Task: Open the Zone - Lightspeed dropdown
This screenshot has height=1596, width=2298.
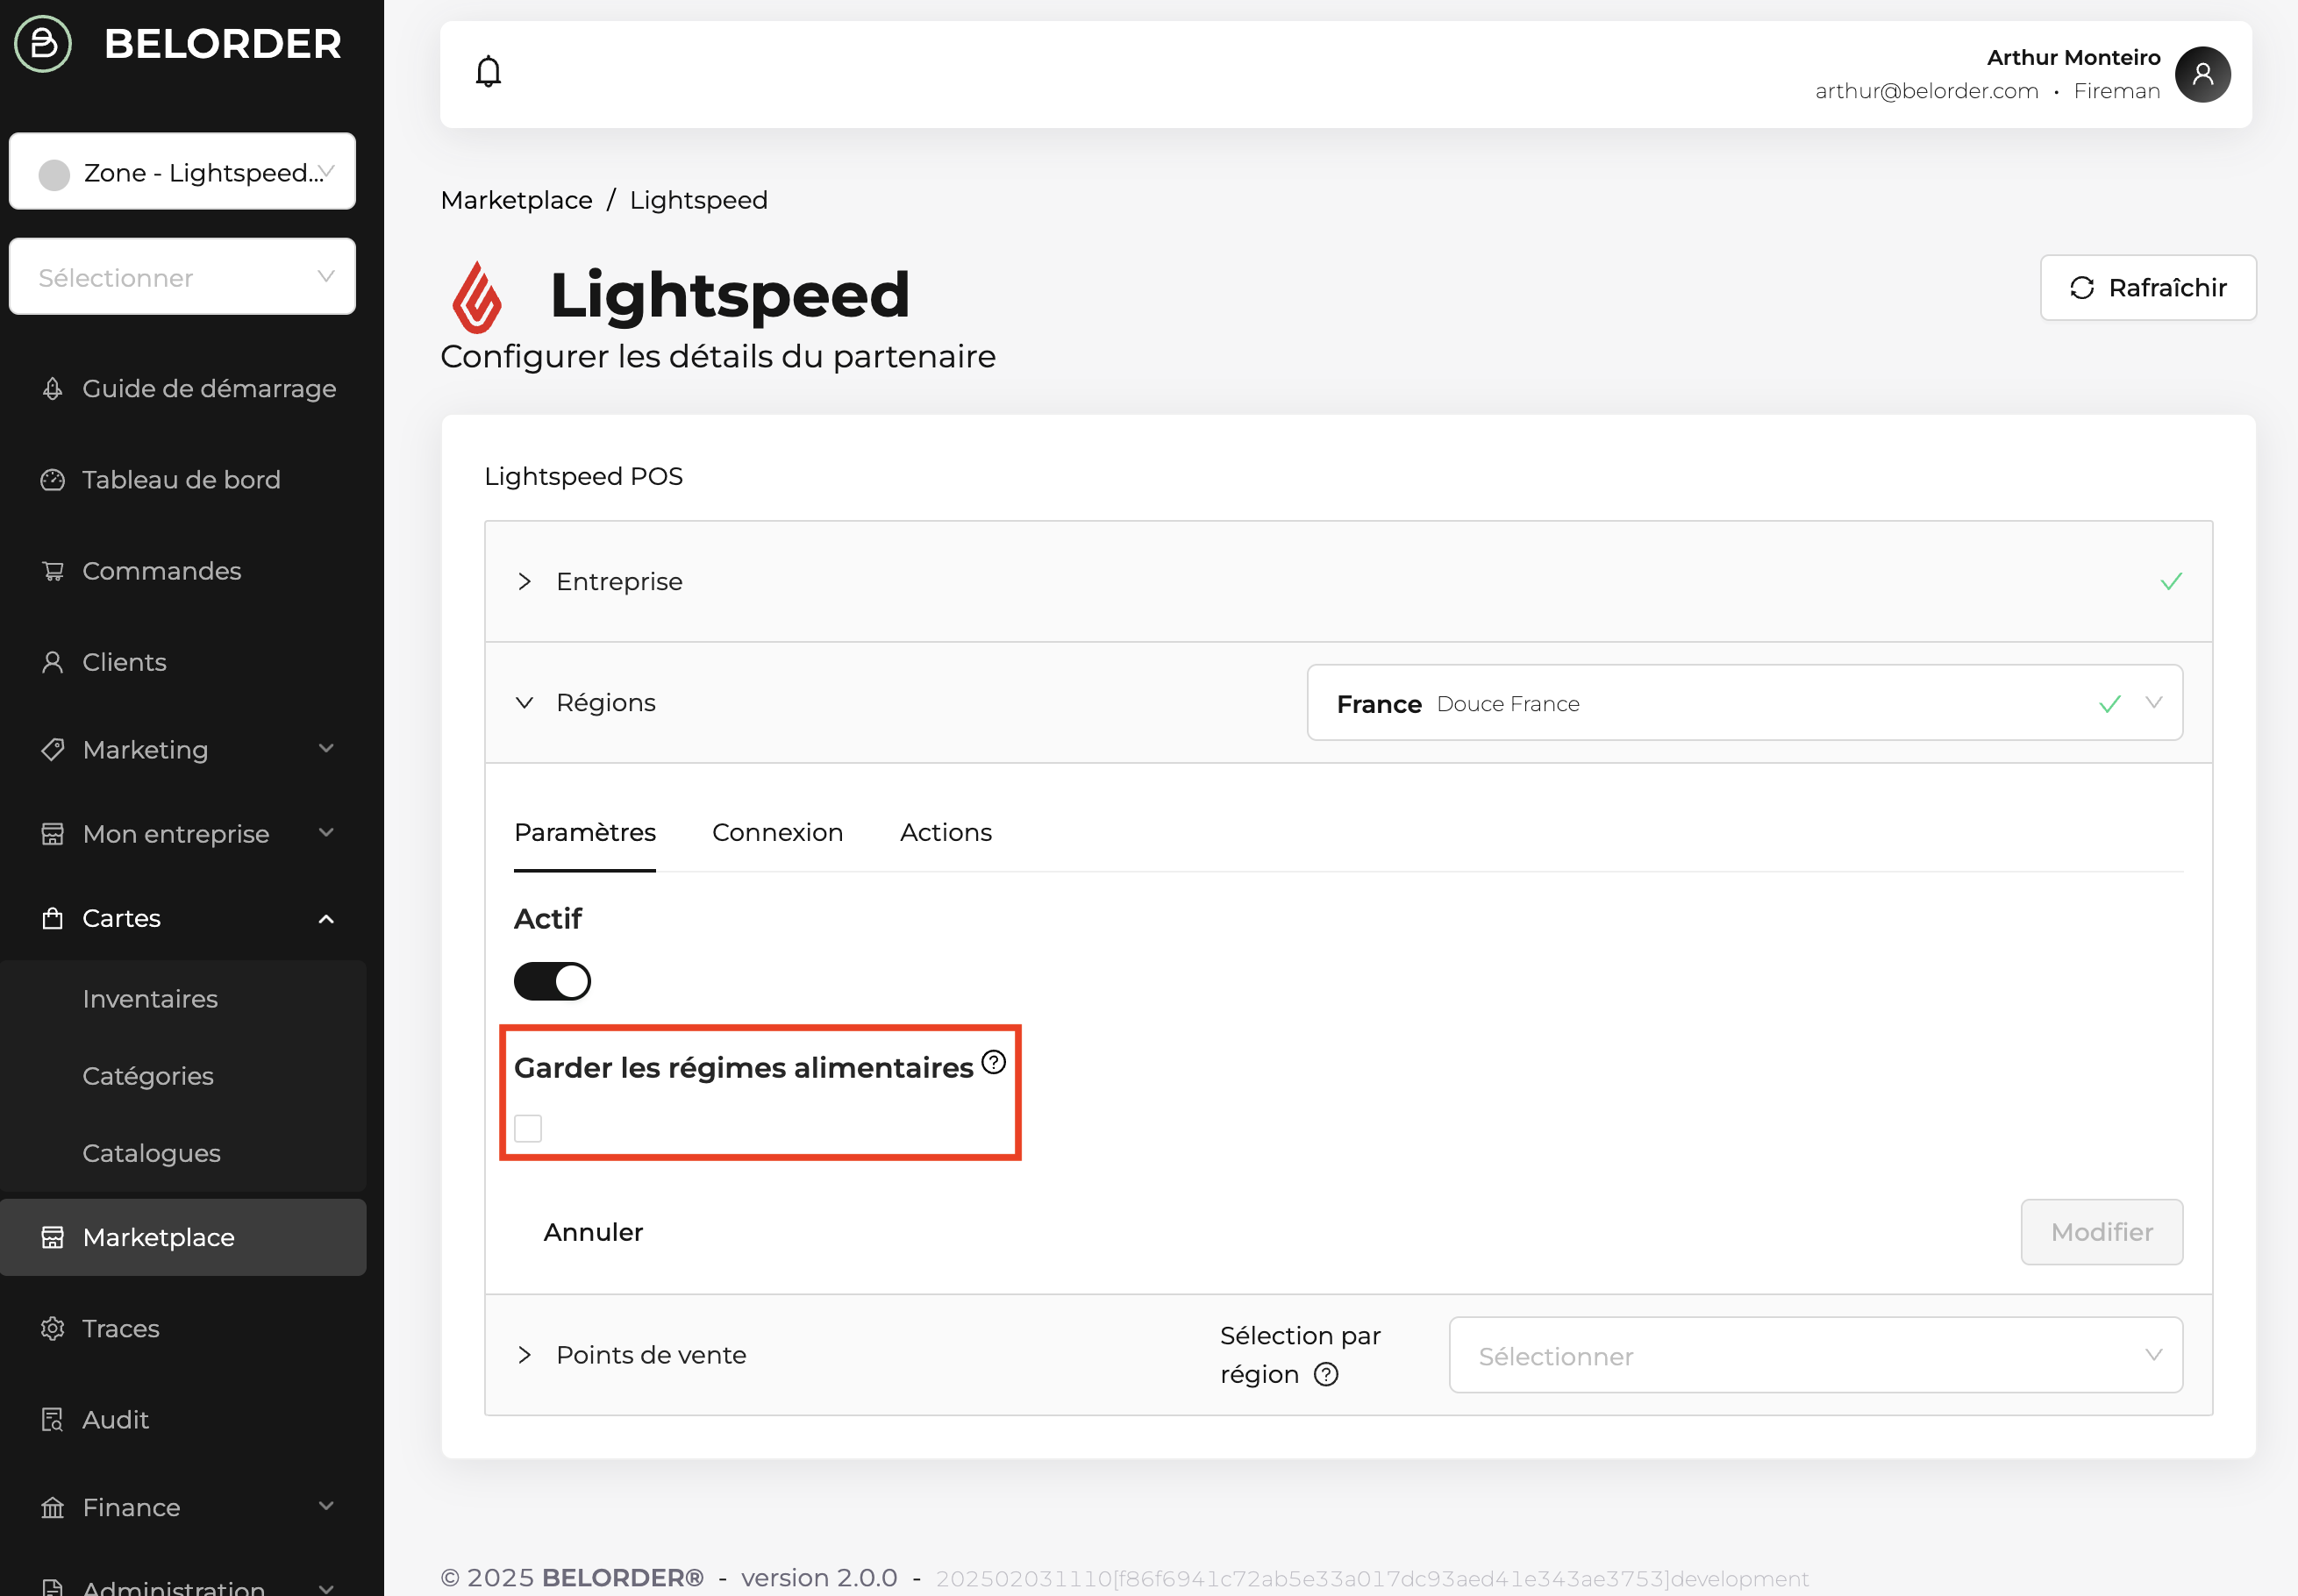Action: (182, 172)
